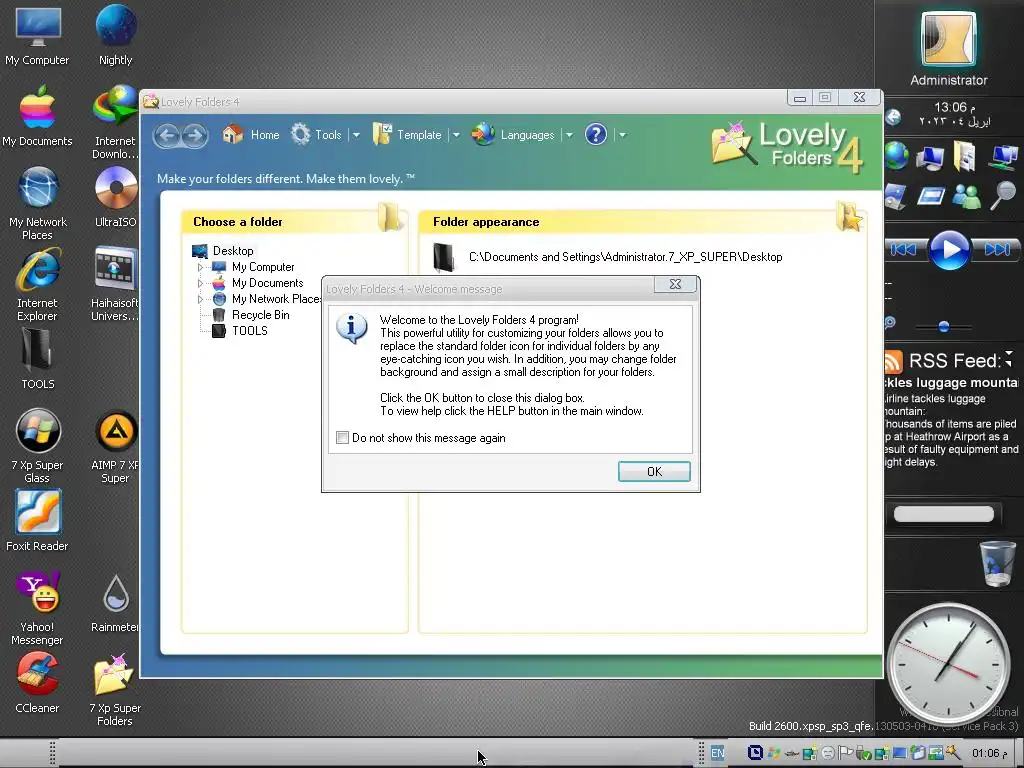Click sidebar documents folder icon

coord(965,157)
